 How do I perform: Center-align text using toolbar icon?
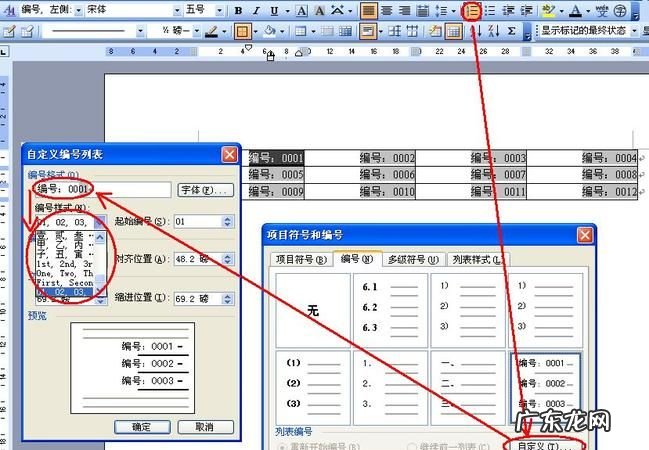point(387,10)
